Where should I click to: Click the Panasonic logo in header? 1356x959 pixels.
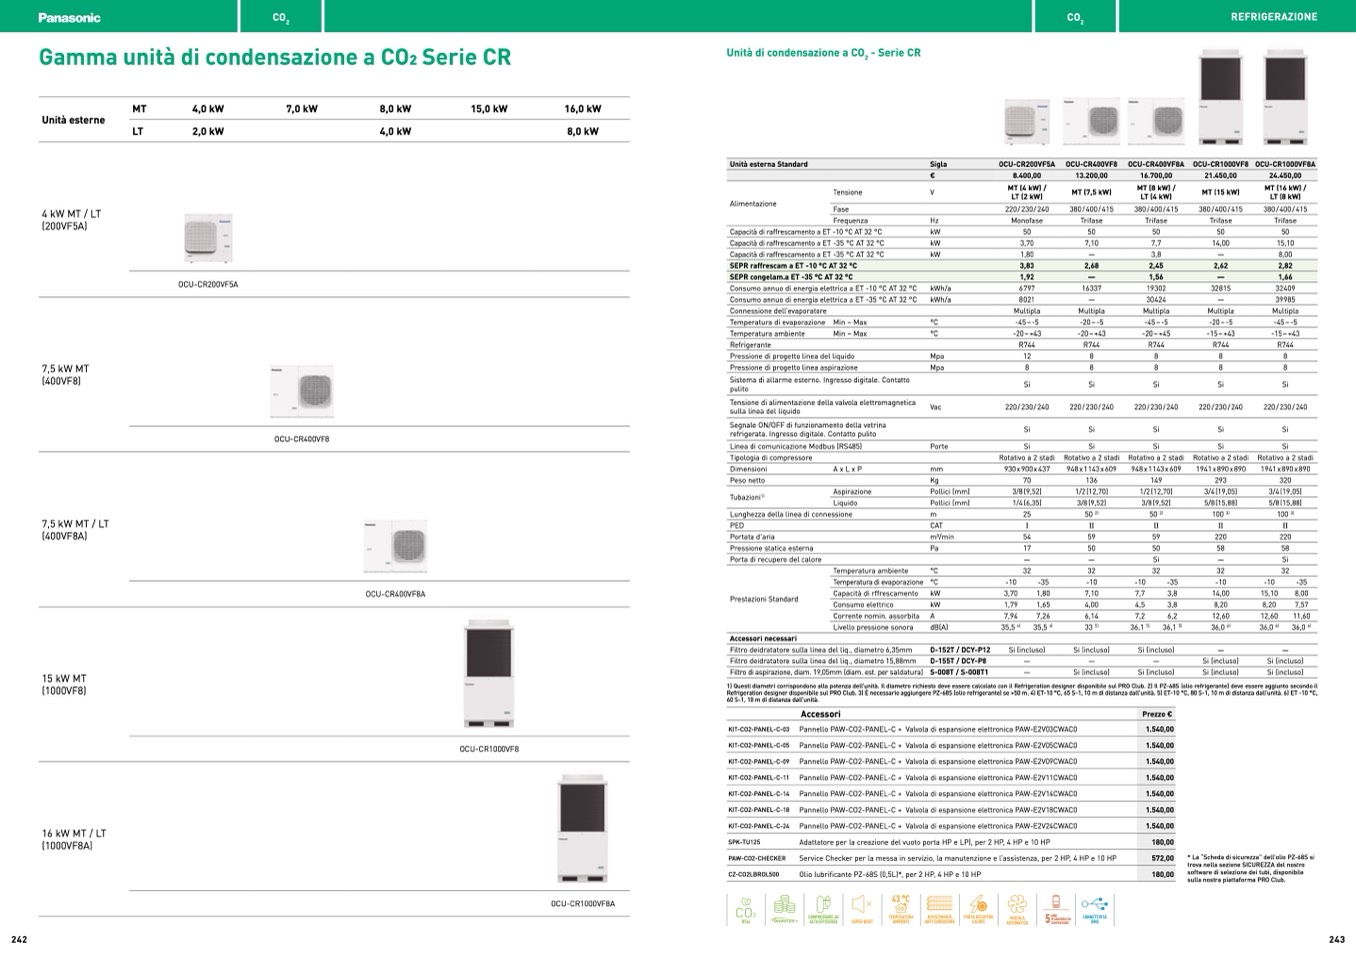(69, 17)
